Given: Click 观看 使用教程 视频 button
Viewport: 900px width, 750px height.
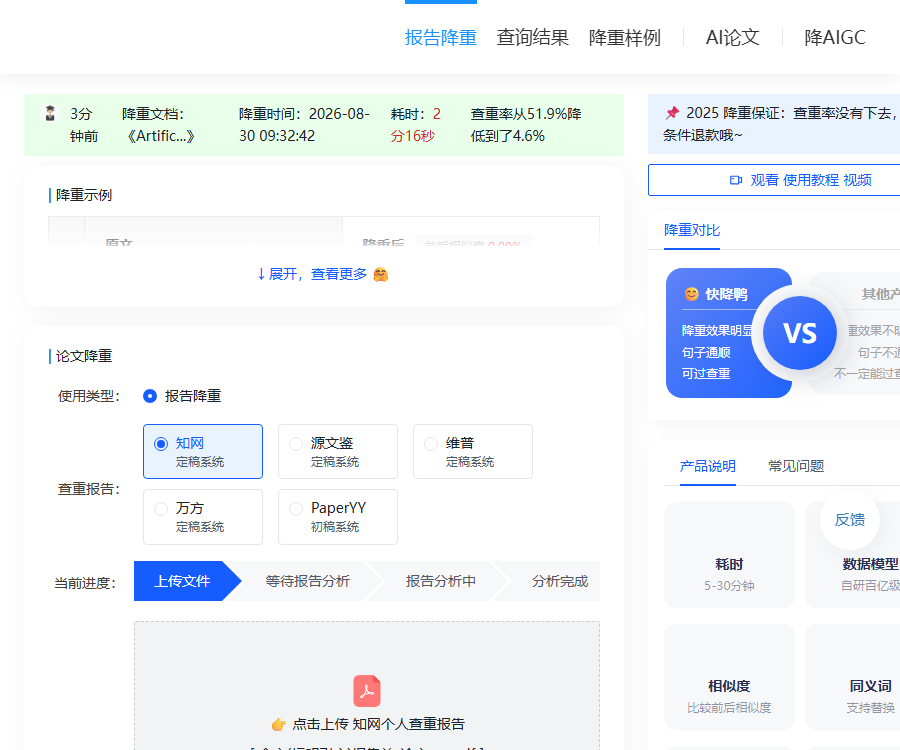Looking at the screenshot, I should click(774, 180).
